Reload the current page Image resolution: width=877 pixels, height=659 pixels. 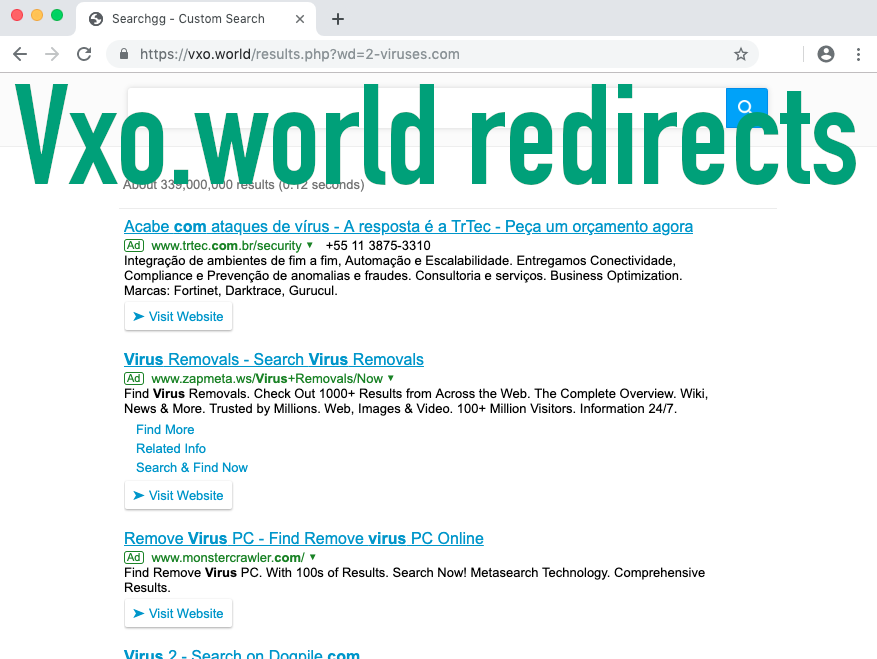[84, 54]
